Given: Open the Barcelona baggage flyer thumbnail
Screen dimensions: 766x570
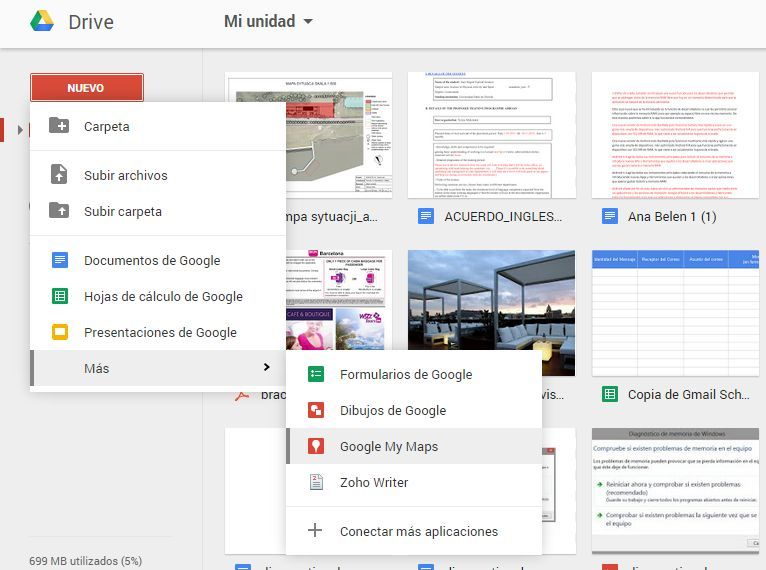Looking at the screenshot, I should coord(339,300).
